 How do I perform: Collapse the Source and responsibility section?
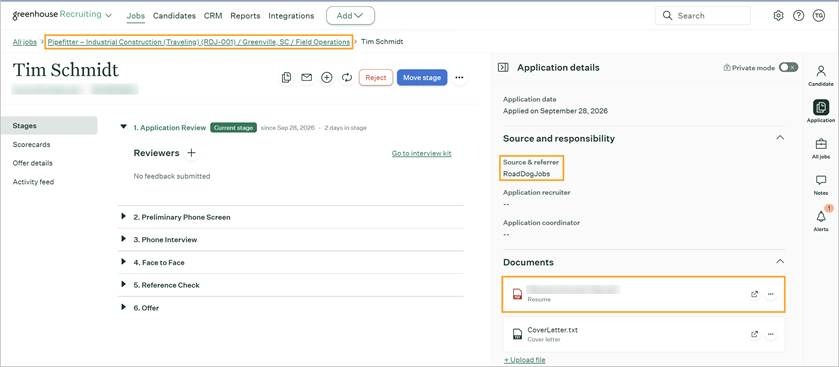point(780,138)
